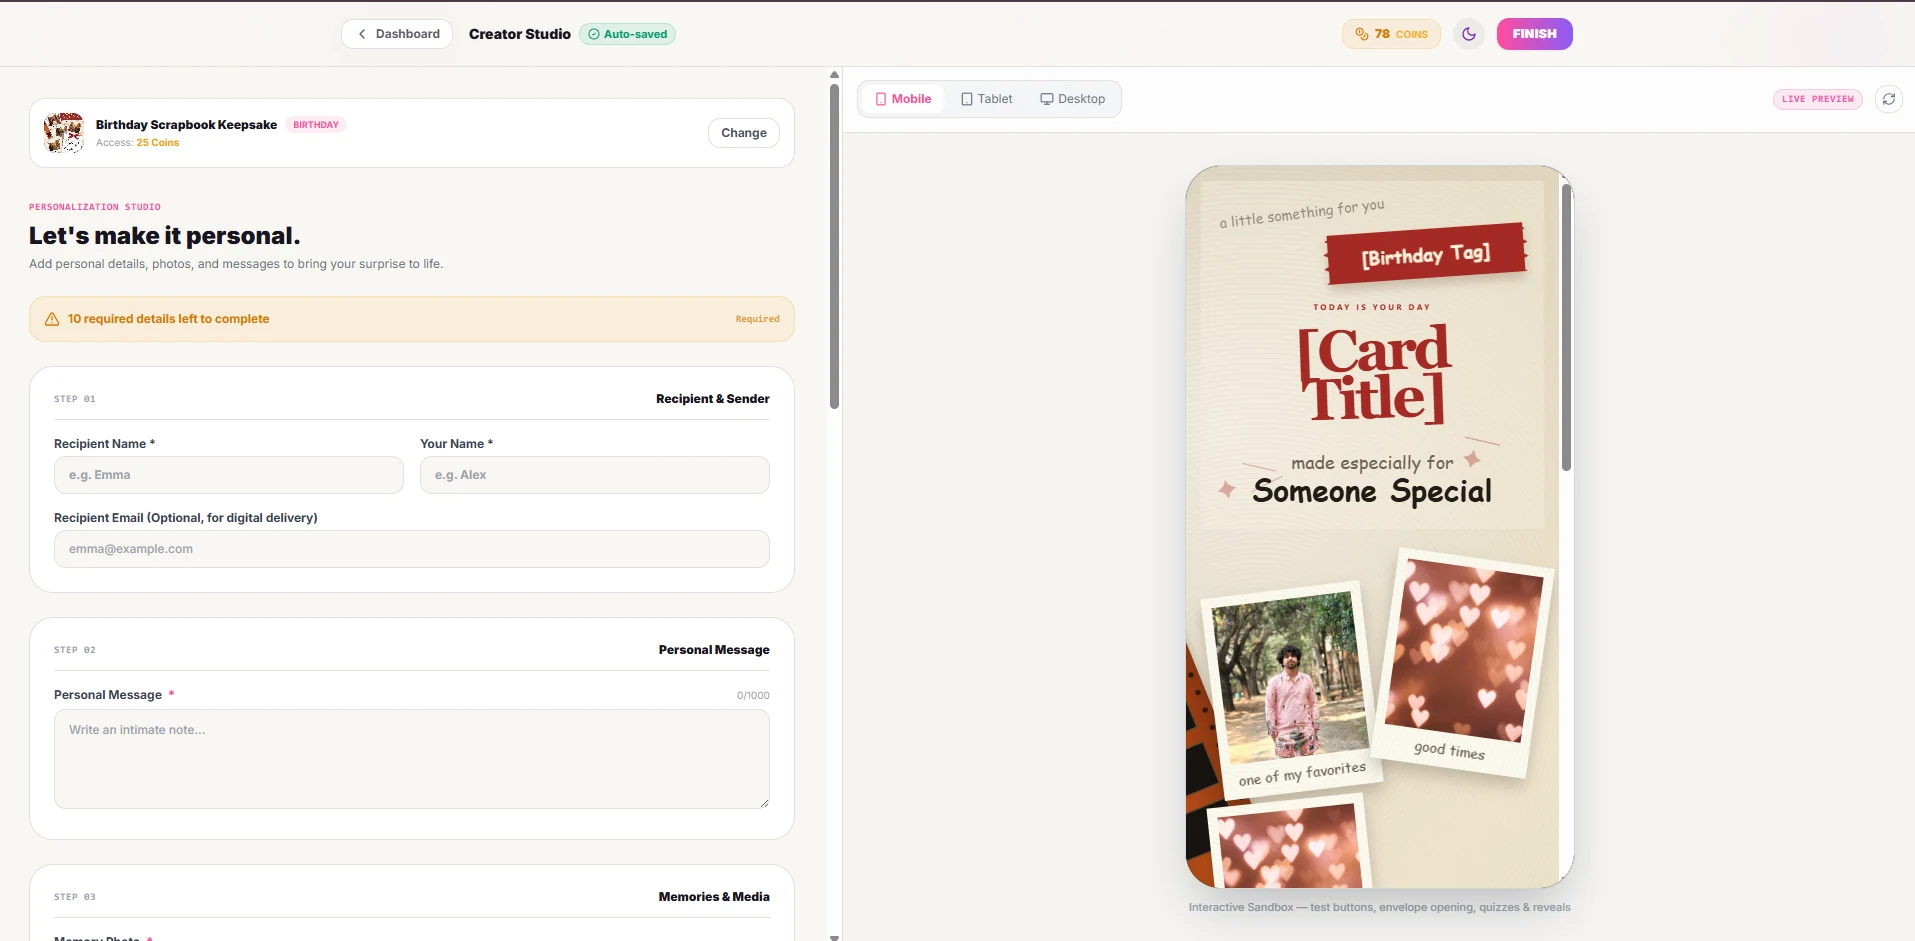The image size is (1915, 941).
Task: Click 'Someone Special' text in preview
Action: [1372, 491]
